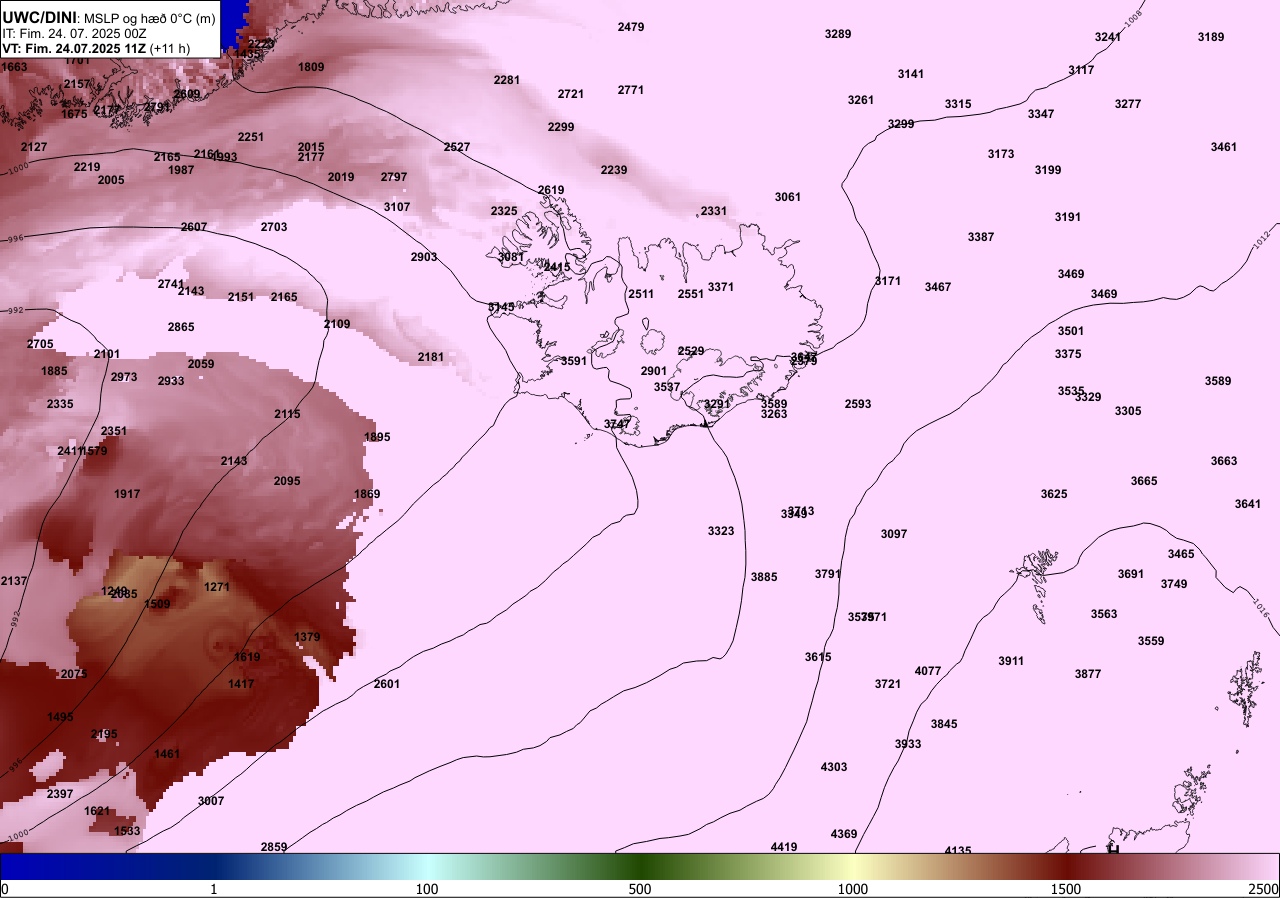Click the height value 3241
This screenshot has height=898, width=1280.
(x=1108, y=37)
